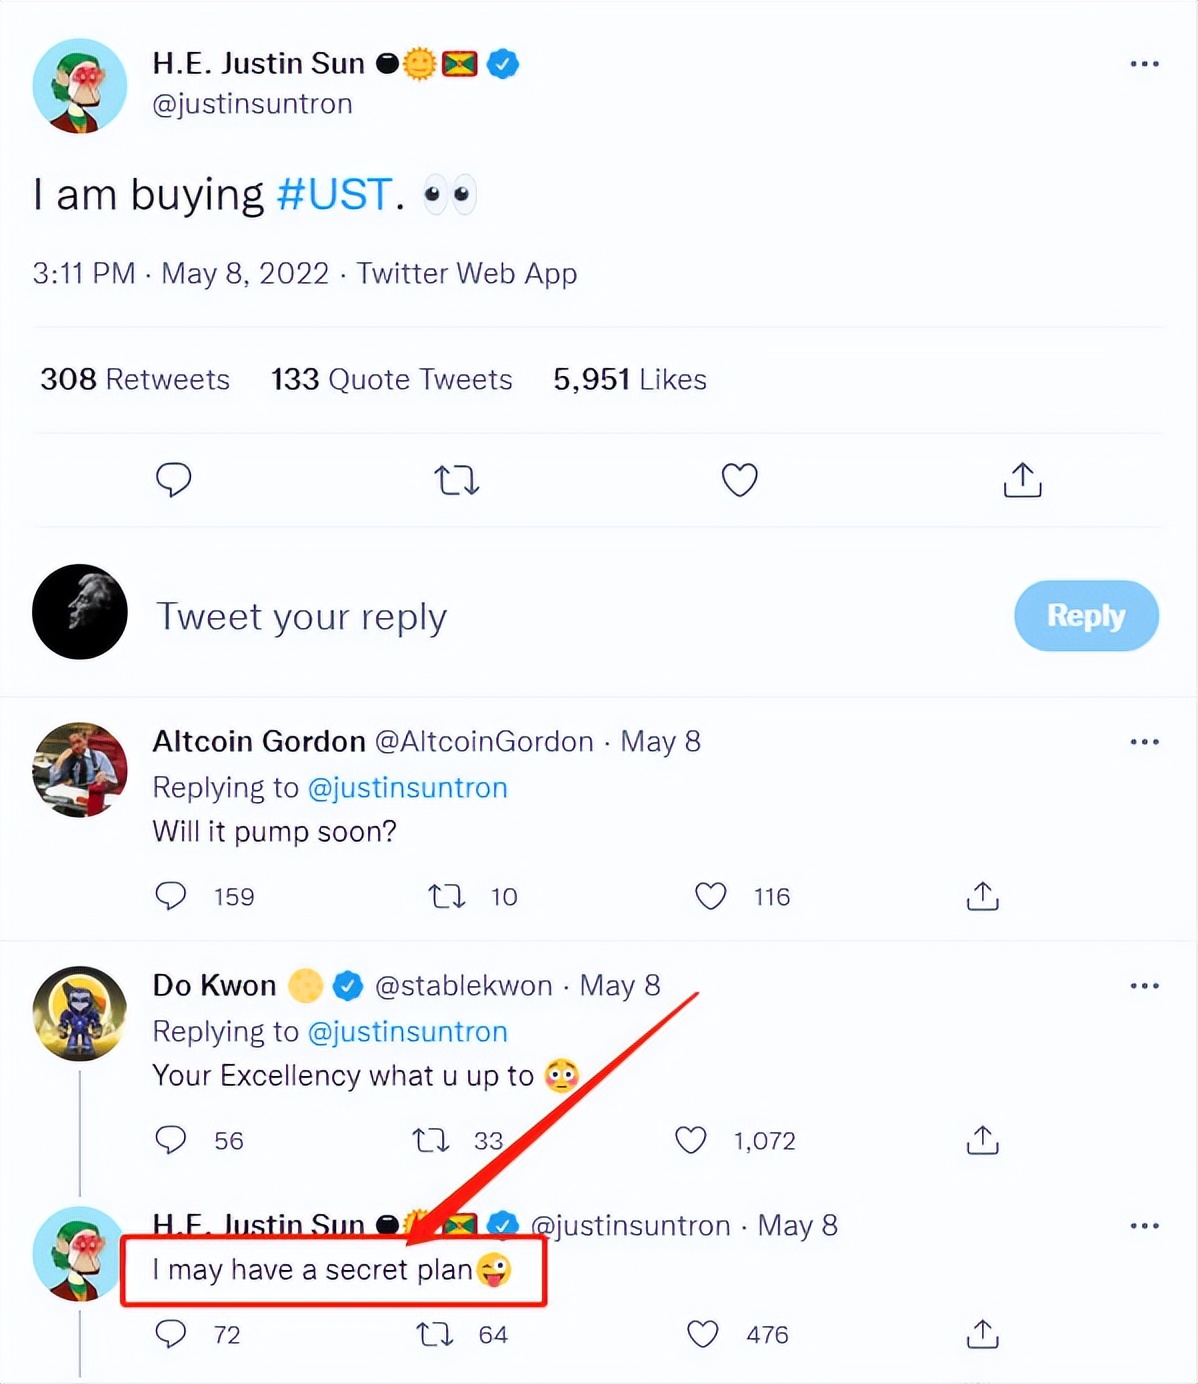Image resolution: width=1198 pixels, height=1384 pixels.
Task: Retweet the "I am buying #UST" tweet
Action: [x=457, y=481]
